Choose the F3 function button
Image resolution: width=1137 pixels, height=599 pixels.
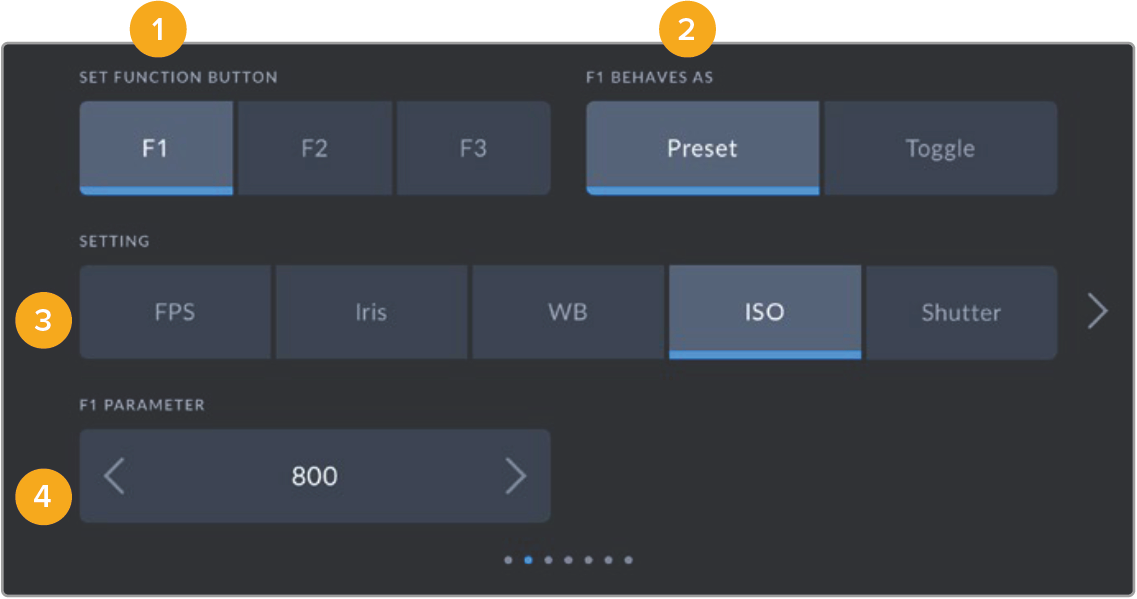[473, 148]
